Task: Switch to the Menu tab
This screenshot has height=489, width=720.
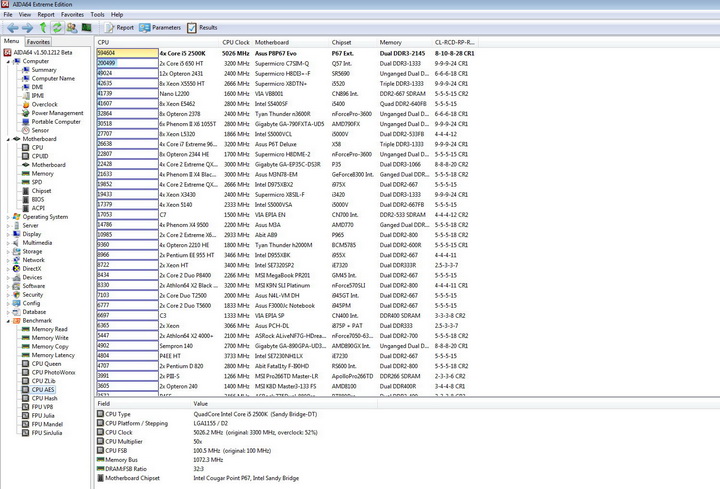Action: [x=11, y=41]
